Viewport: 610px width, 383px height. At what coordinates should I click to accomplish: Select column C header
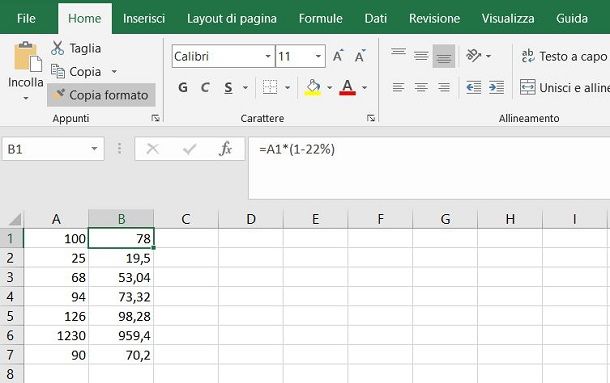pos(186,219)
